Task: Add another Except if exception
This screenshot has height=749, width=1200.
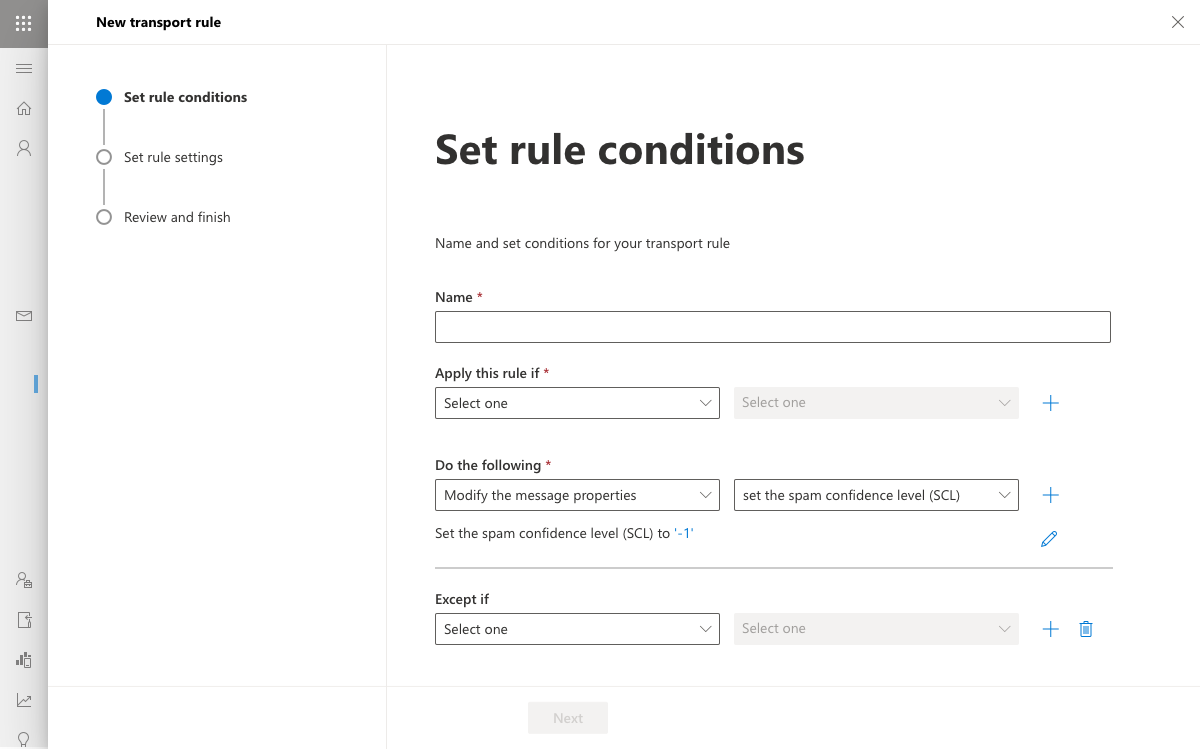Action: tap(1050, 629)
